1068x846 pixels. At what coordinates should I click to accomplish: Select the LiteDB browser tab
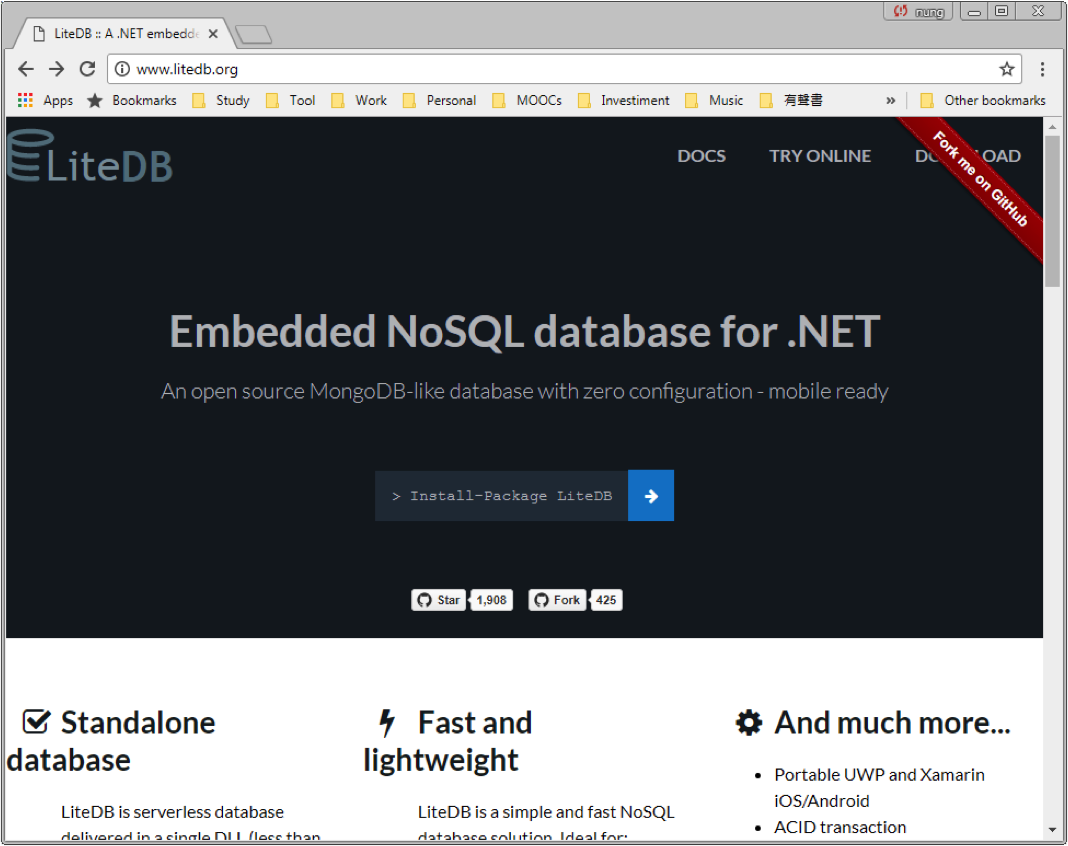(126, 33)
